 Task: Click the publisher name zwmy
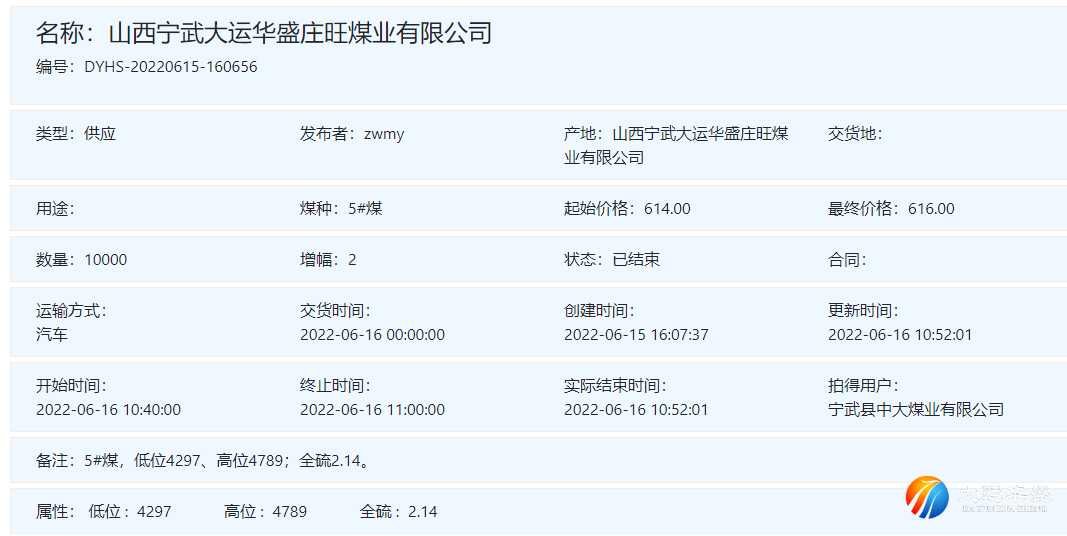[x=384, y=133]
